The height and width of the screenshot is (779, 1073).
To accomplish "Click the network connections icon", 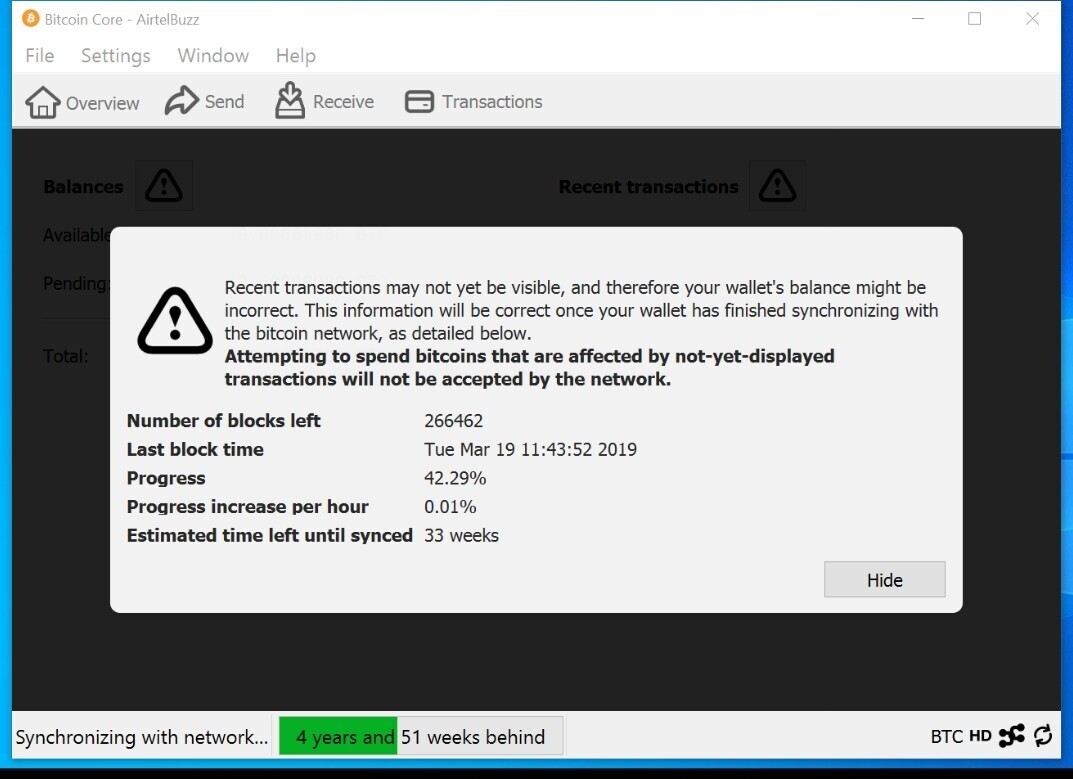I will tap(1011, 736).
